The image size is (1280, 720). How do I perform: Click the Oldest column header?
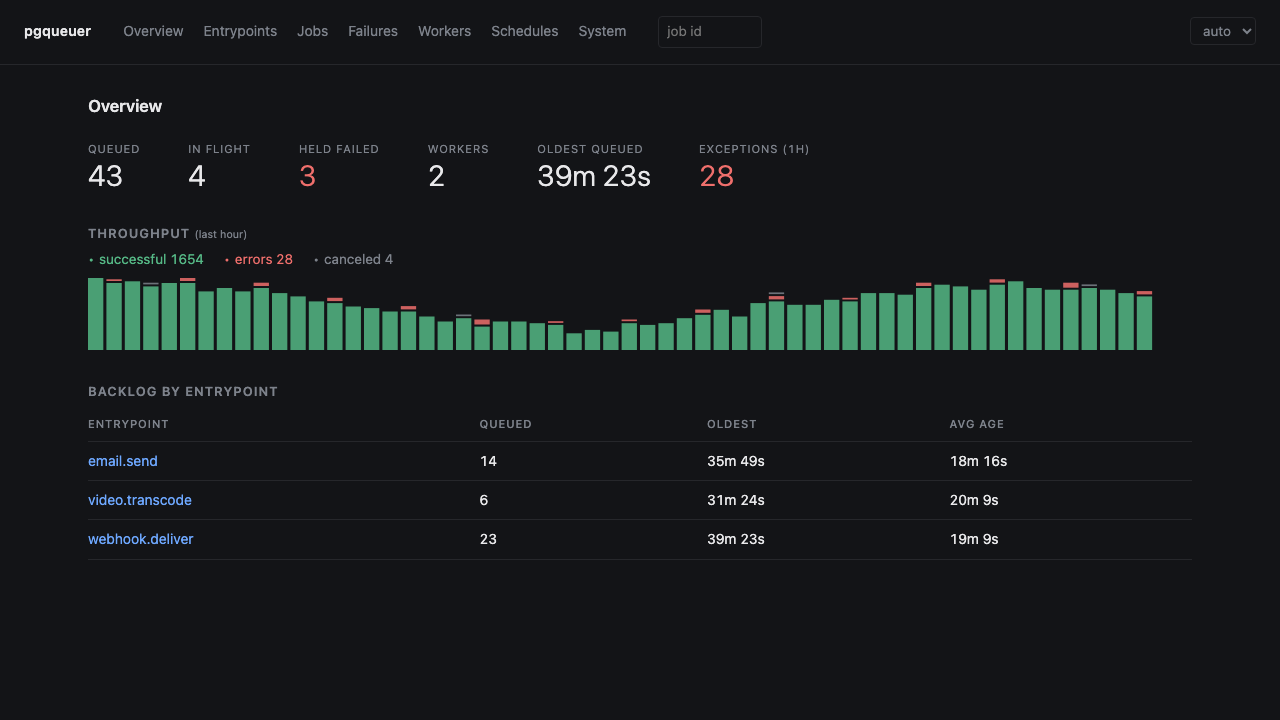pyautogui.click(x=732, y=424)
